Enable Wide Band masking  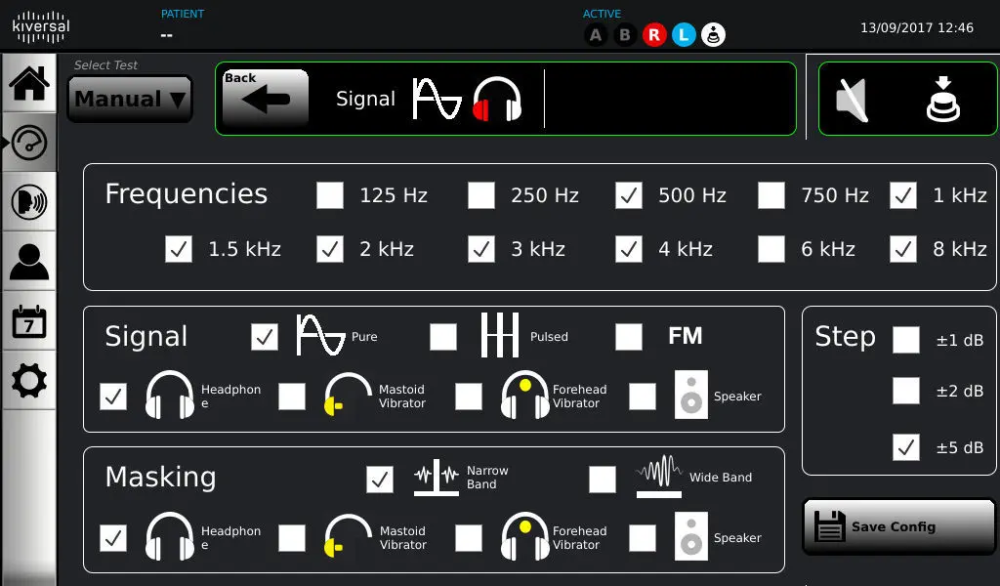[602, 480]
